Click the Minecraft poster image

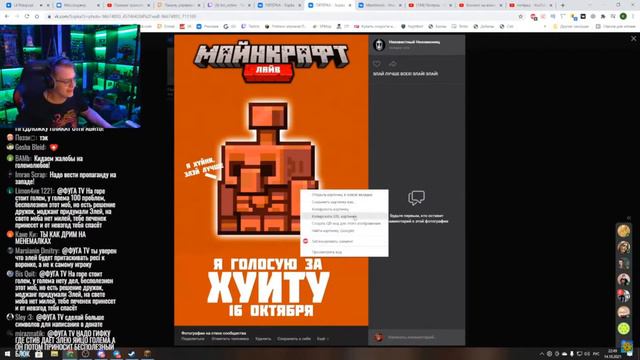pyautogui.click(x=271, y=180)
